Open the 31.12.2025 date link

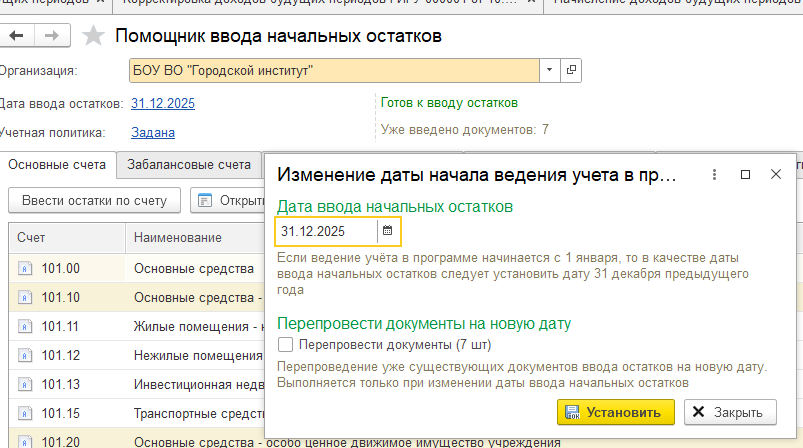(x=163, y=103)
